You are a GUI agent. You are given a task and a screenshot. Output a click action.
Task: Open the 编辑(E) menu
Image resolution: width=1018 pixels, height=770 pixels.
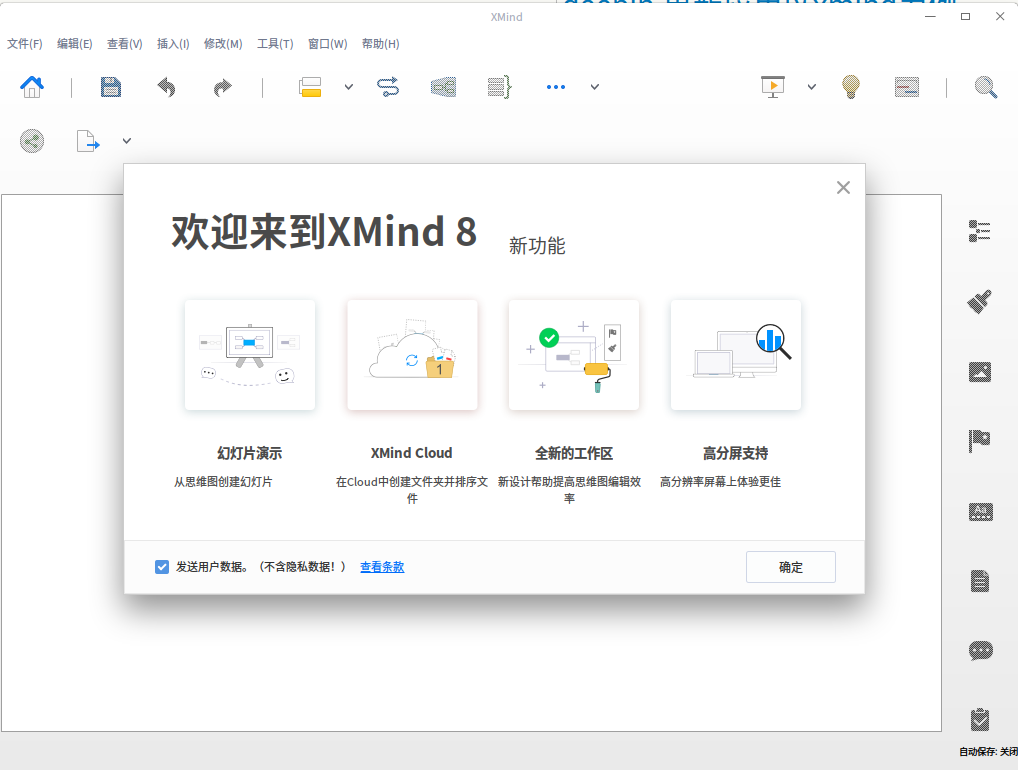click(75, 44)
